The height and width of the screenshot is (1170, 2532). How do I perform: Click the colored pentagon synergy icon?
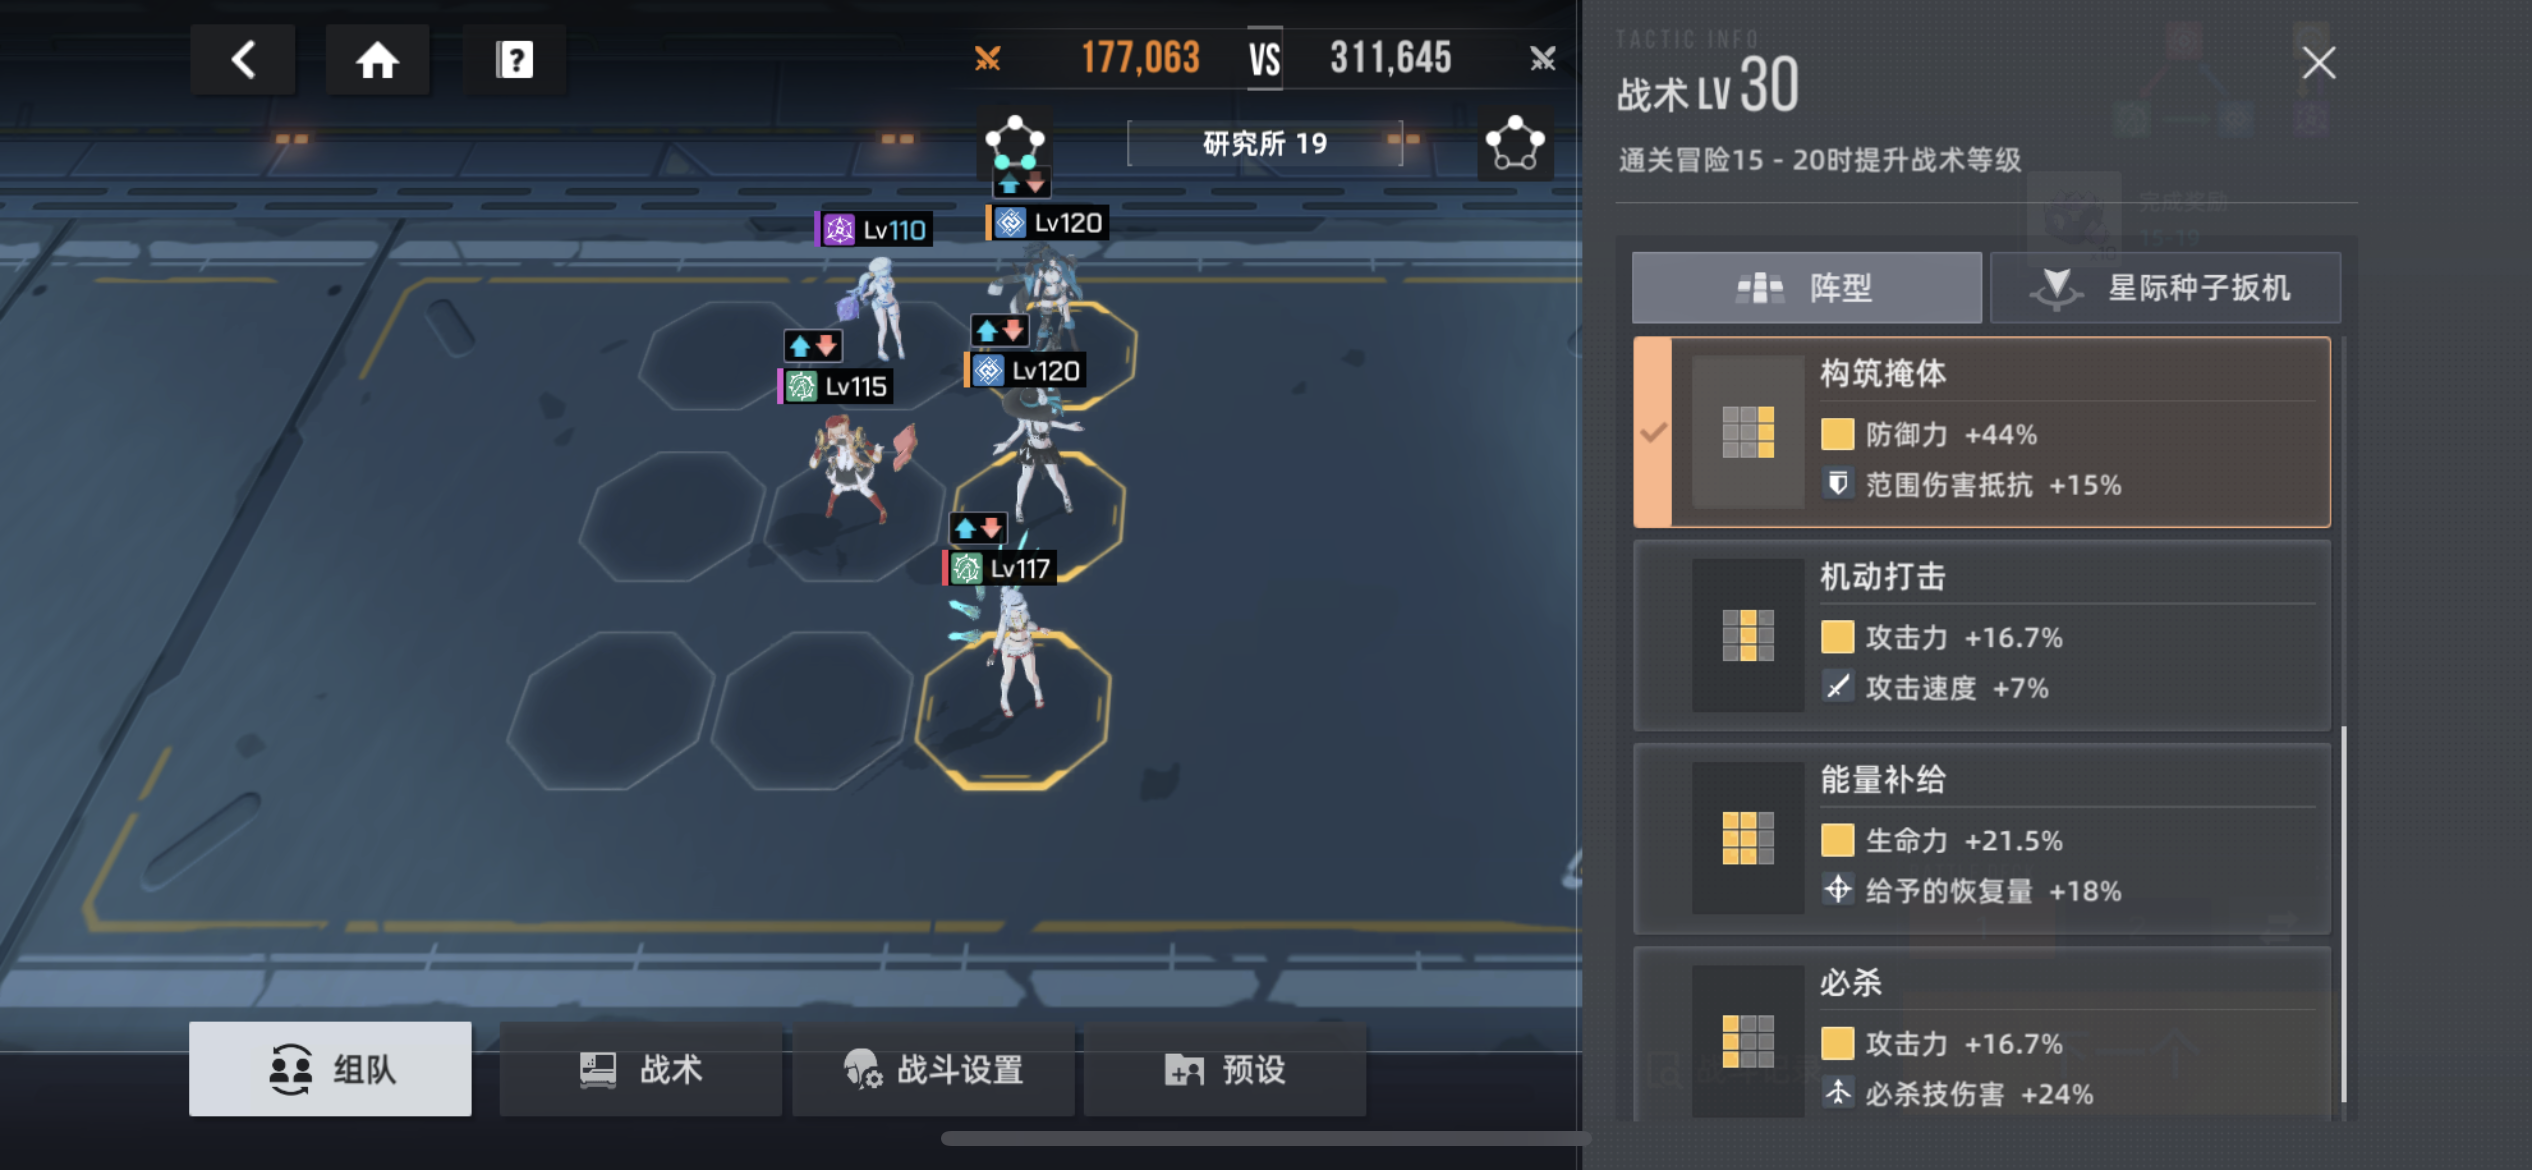tap(1014, 142)
